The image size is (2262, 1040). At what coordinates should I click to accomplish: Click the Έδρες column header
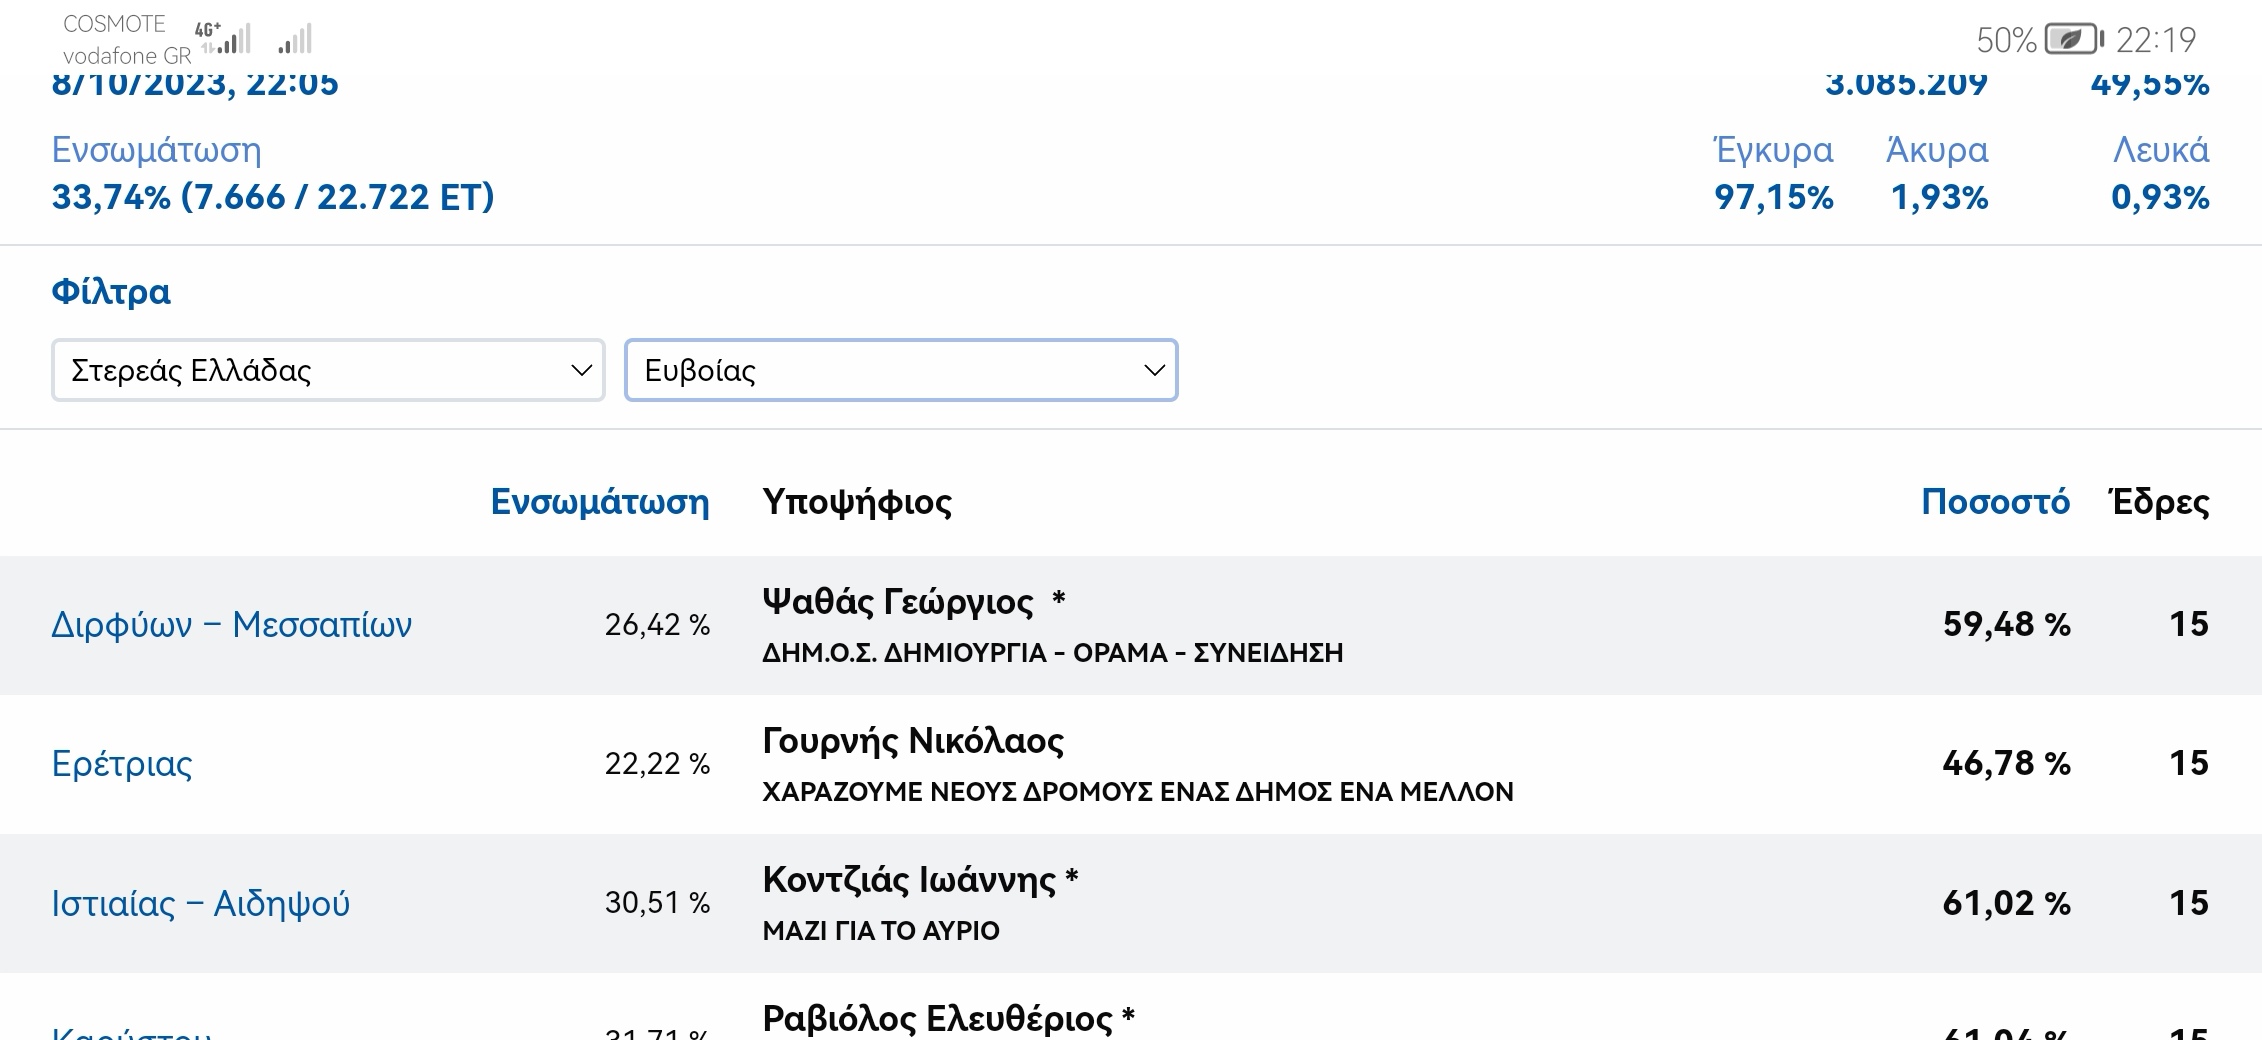pyautogui.click(x=2158, y=502)
